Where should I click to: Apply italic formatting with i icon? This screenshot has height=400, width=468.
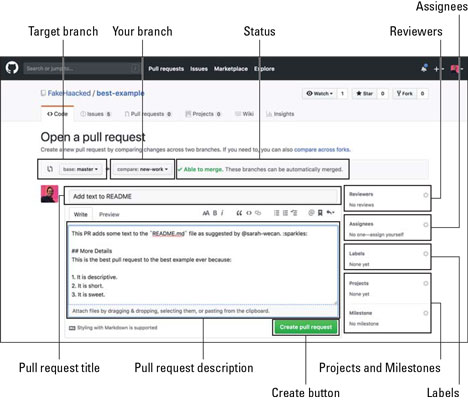pos(222,213)
